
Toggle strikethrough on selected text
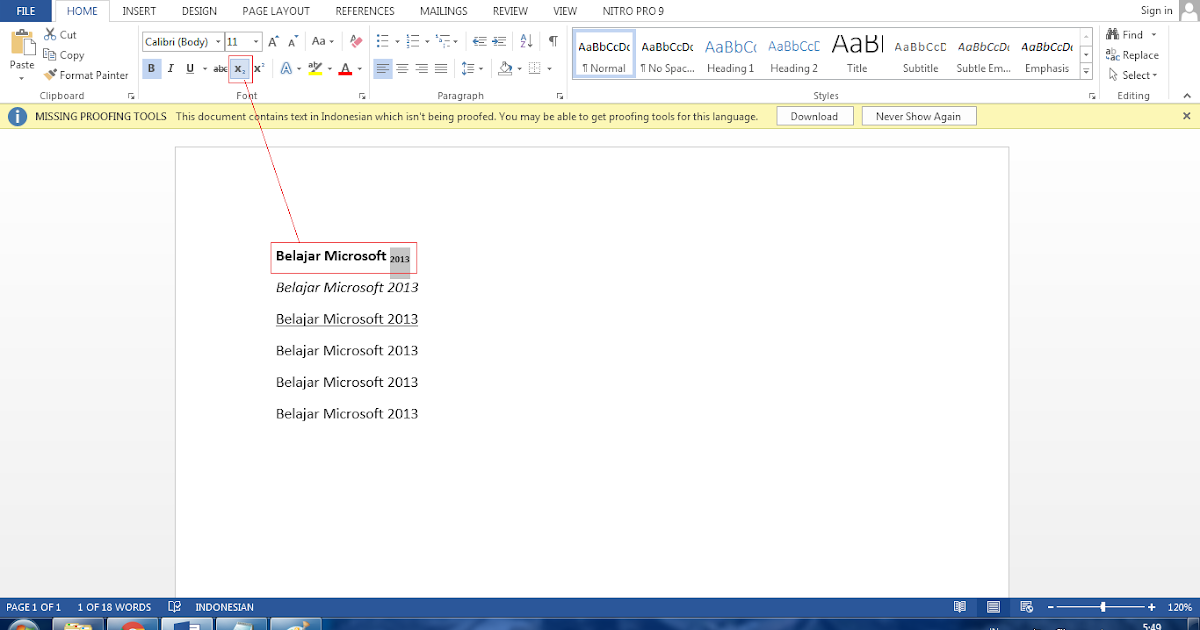point(219,68)
